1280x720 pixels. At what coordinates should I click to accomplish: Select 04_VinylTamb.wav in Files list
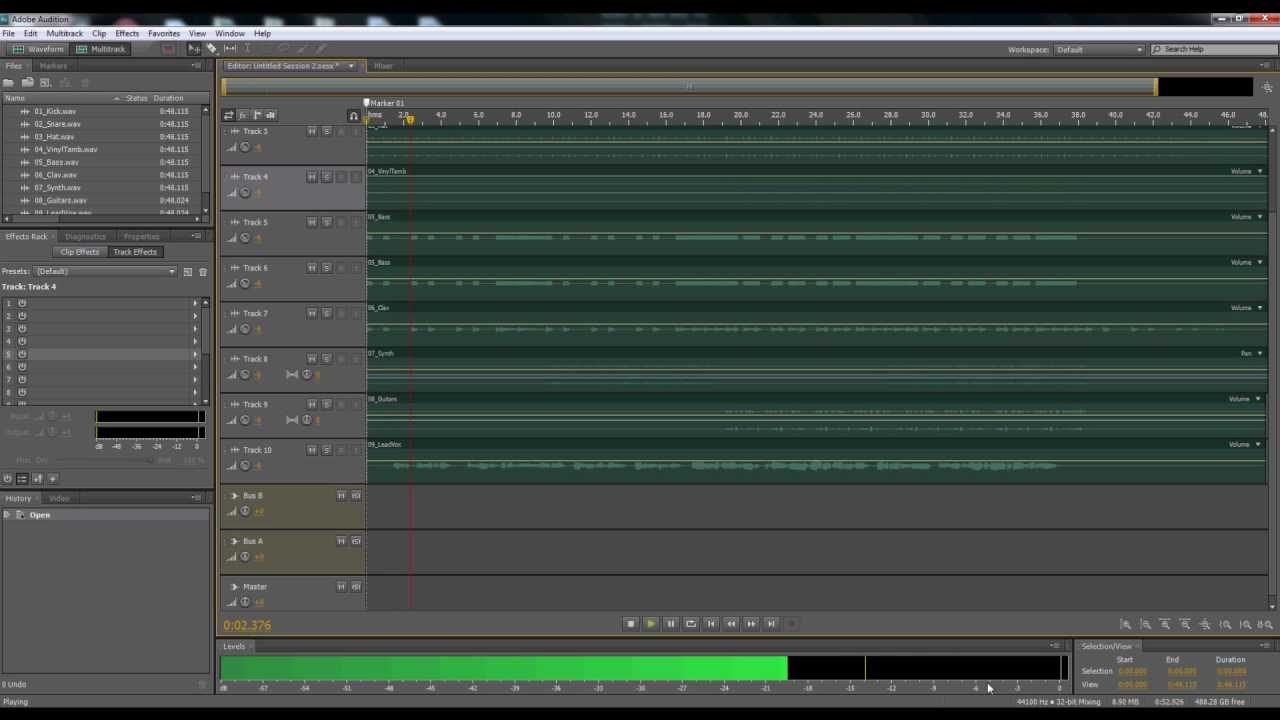pos(66,149)
